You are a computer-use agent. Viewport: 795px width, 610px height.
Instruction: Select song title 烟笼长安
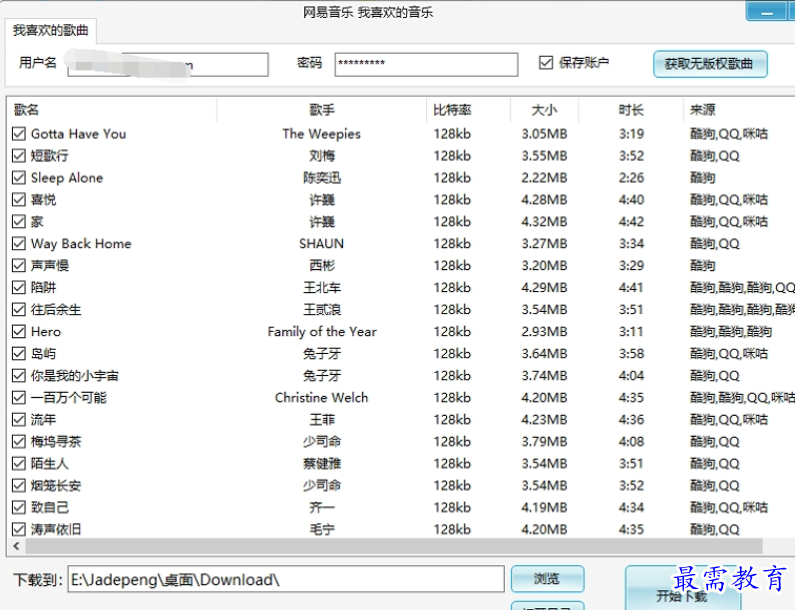(x=56, y=485)
